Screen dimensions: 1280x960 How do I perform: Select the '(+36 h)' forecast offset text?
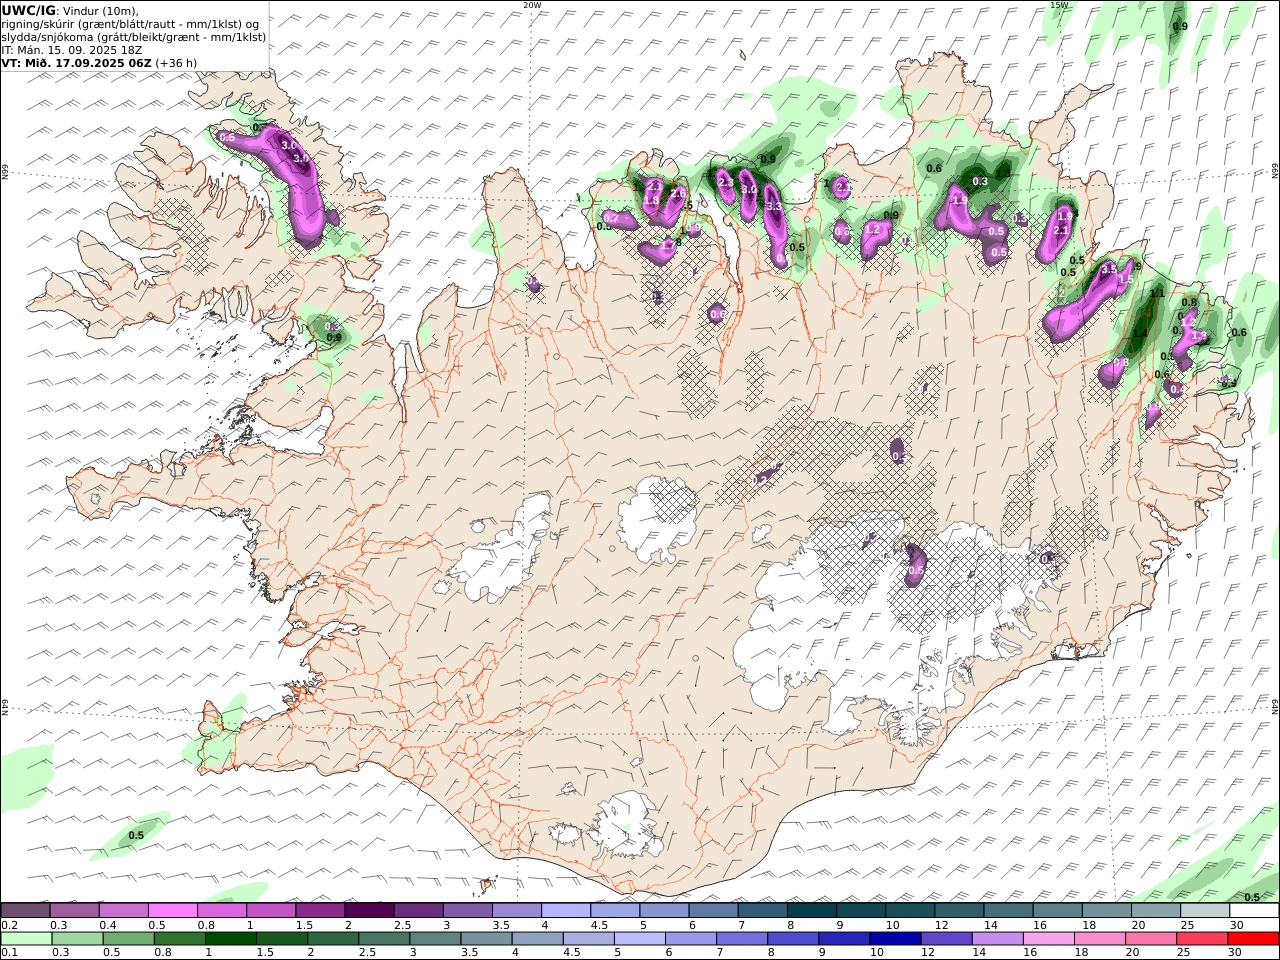[x=177, y=62]
